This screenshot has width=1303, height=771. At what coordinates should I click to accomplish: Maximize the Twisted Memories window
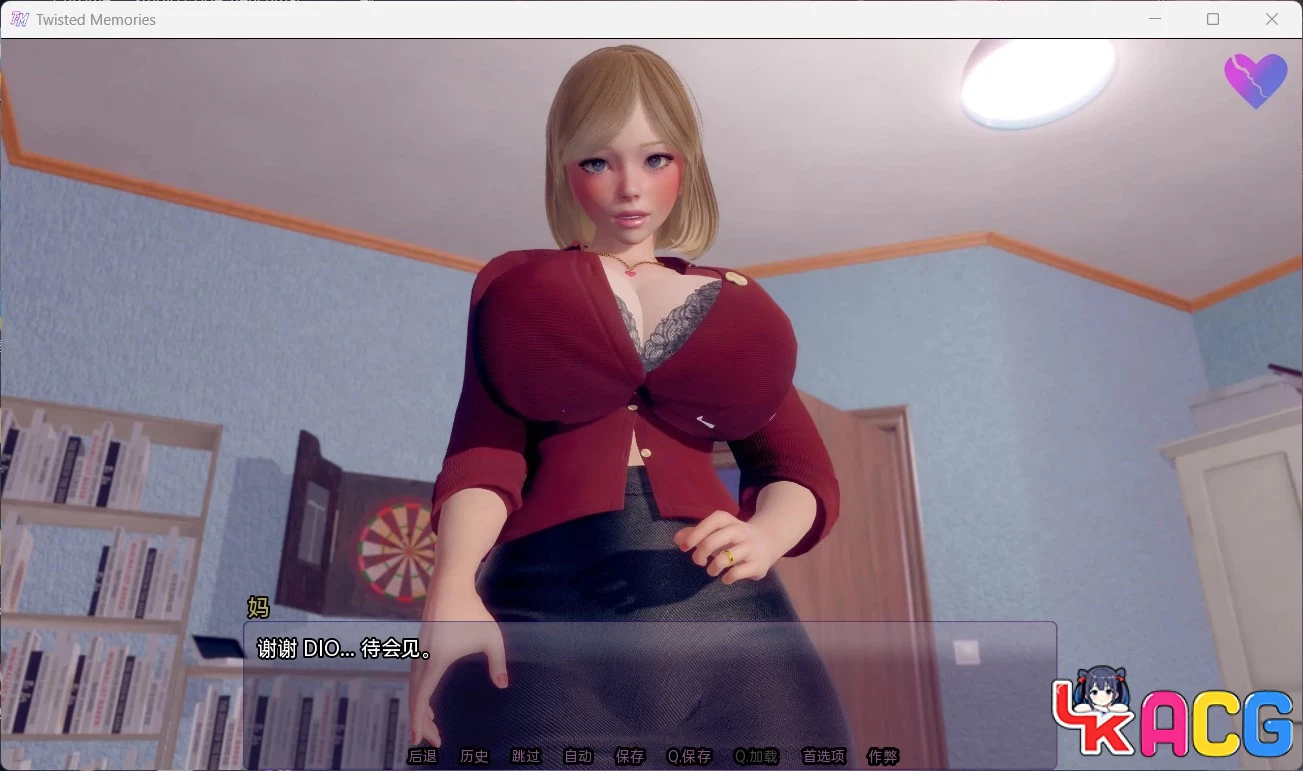1213,19
